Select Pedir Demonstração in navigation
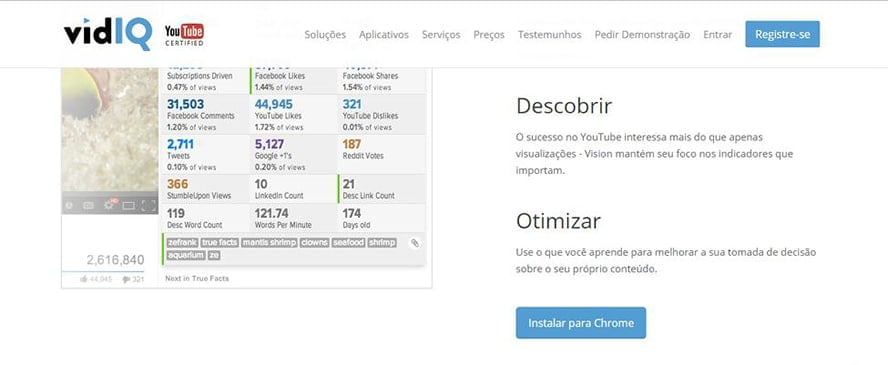The image size is (888, 365). pyautogui.click(x=642, y=35)
